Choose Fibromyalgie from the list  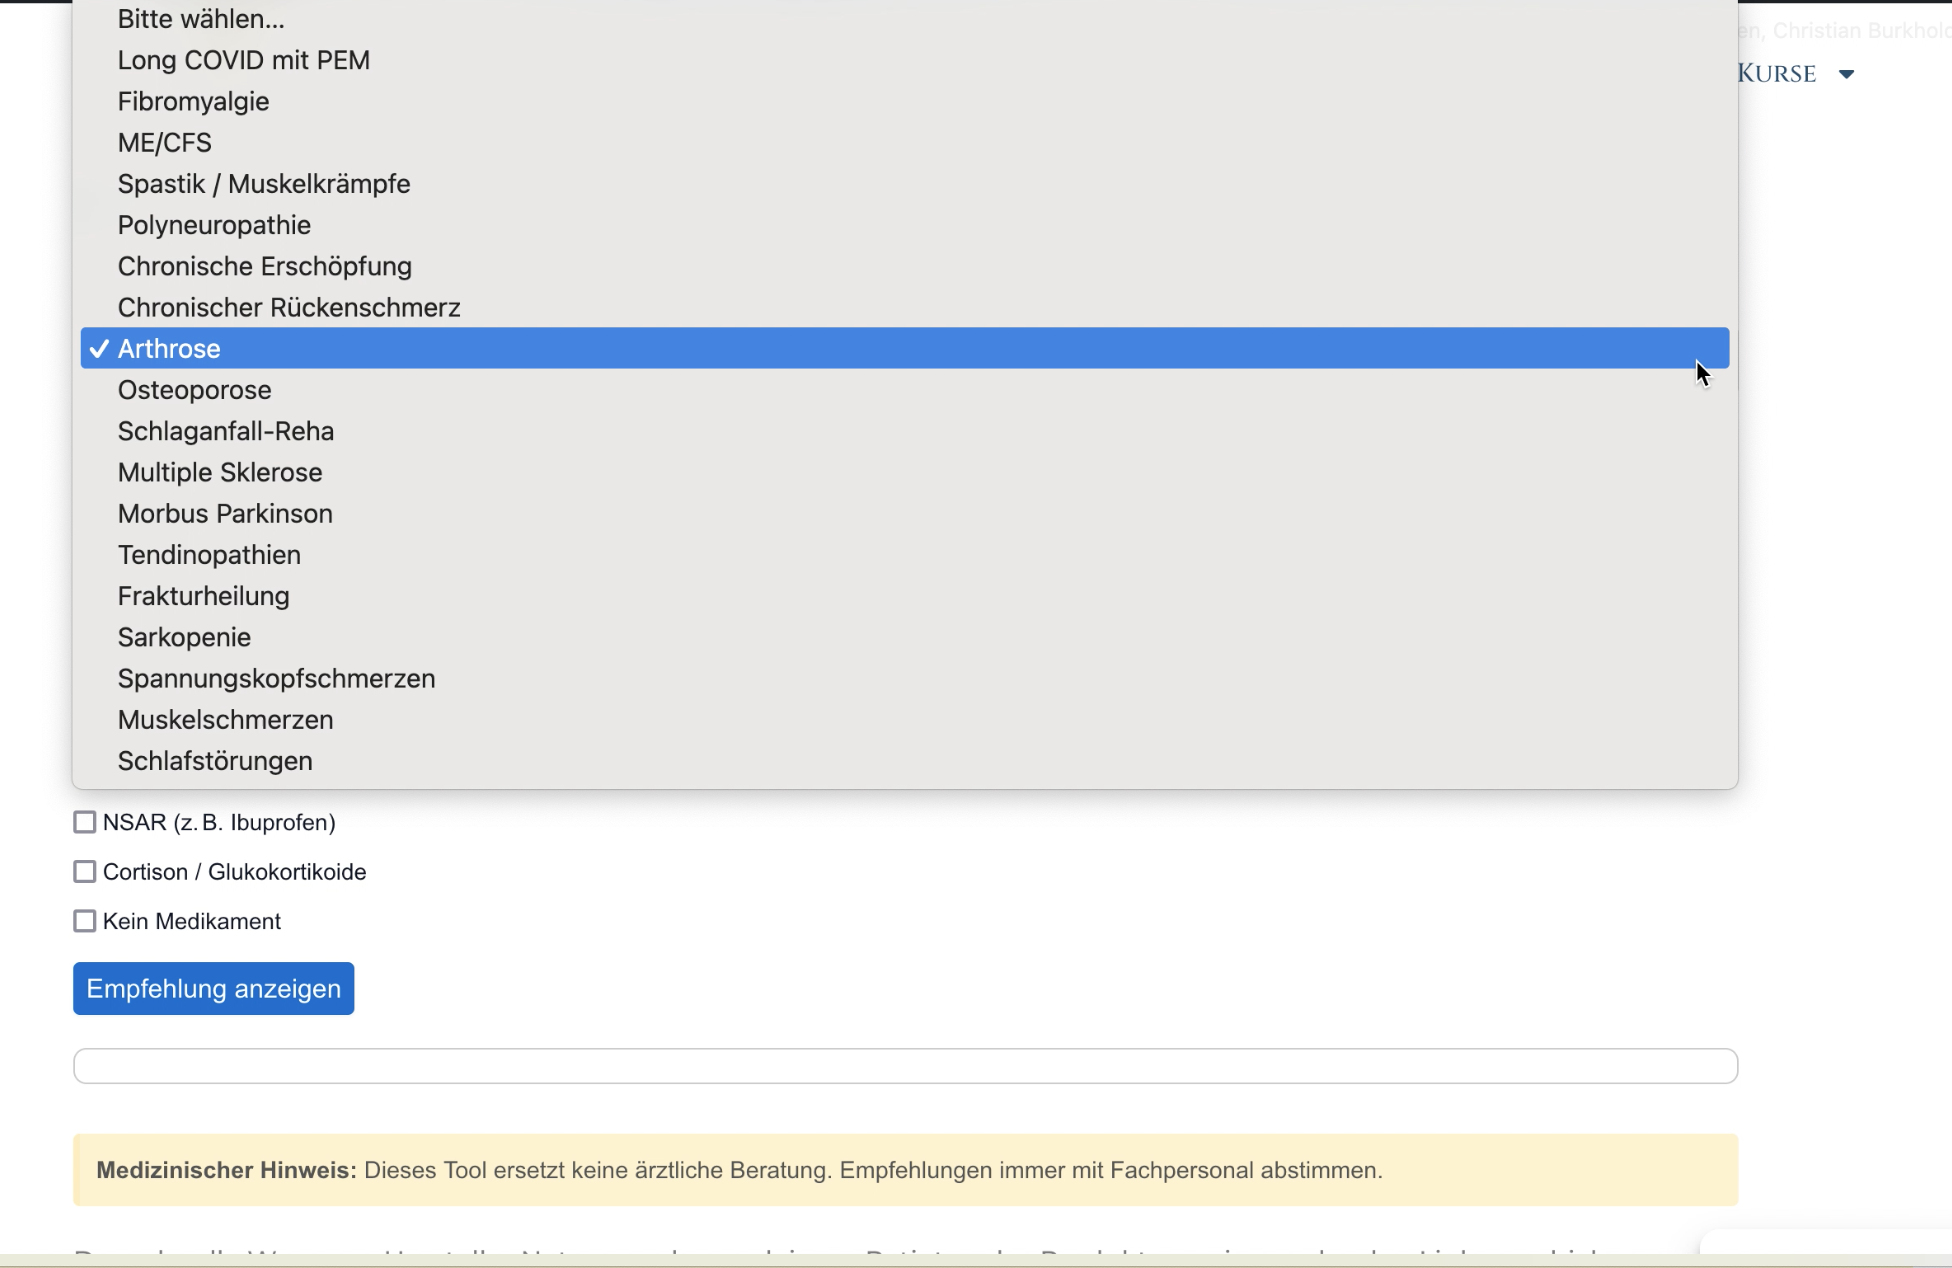point(193,102)
